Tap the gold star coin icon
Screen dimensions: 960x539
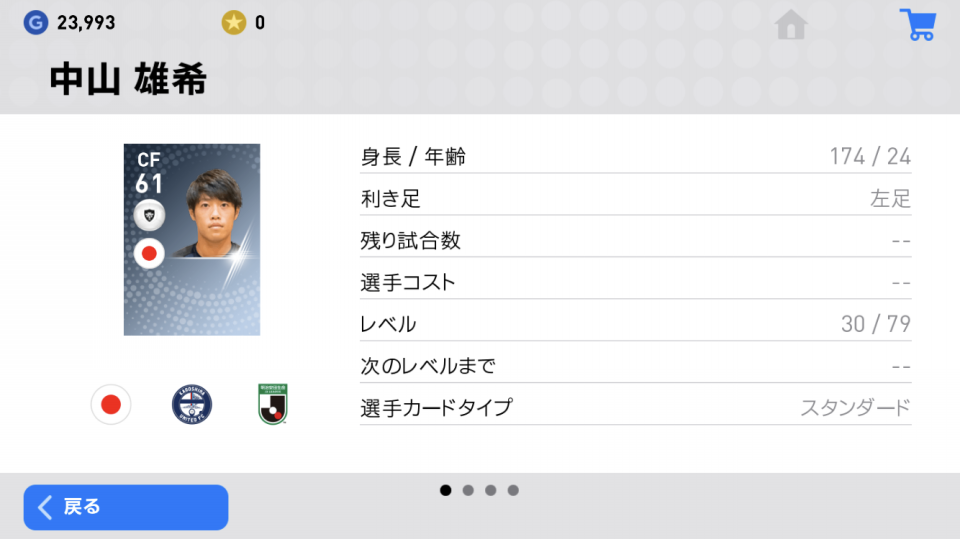pyautogui.click(x=233, y=23)
